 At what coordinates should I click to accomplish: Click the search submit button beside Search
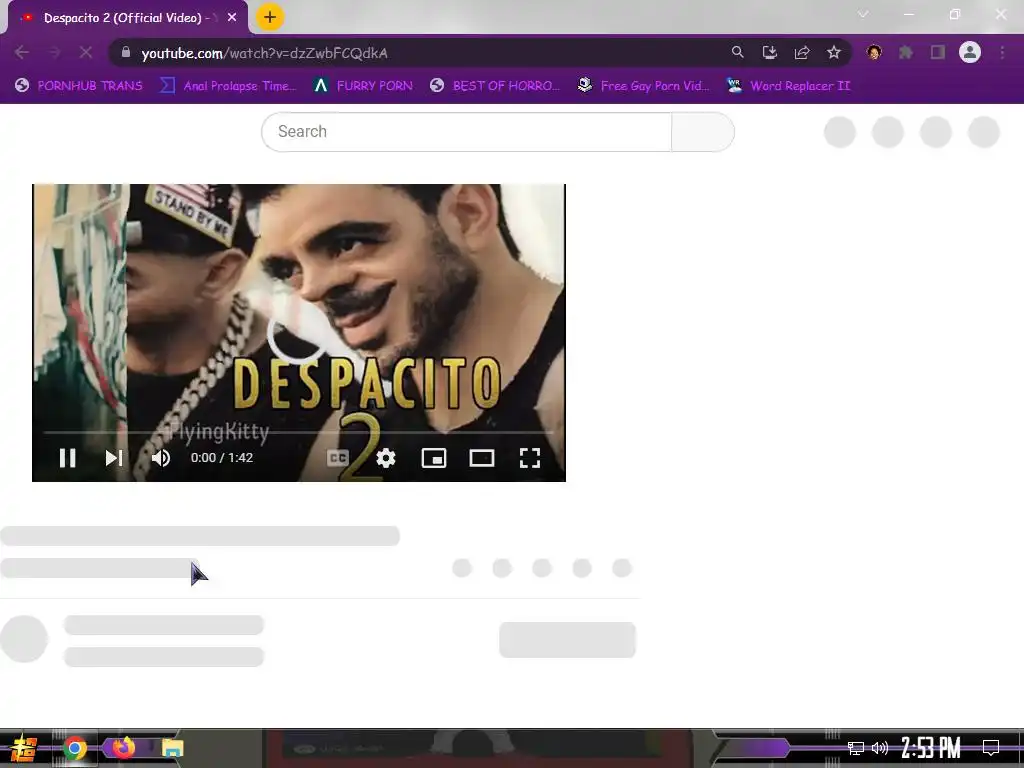pyautogui.click(x=703, y=132)
